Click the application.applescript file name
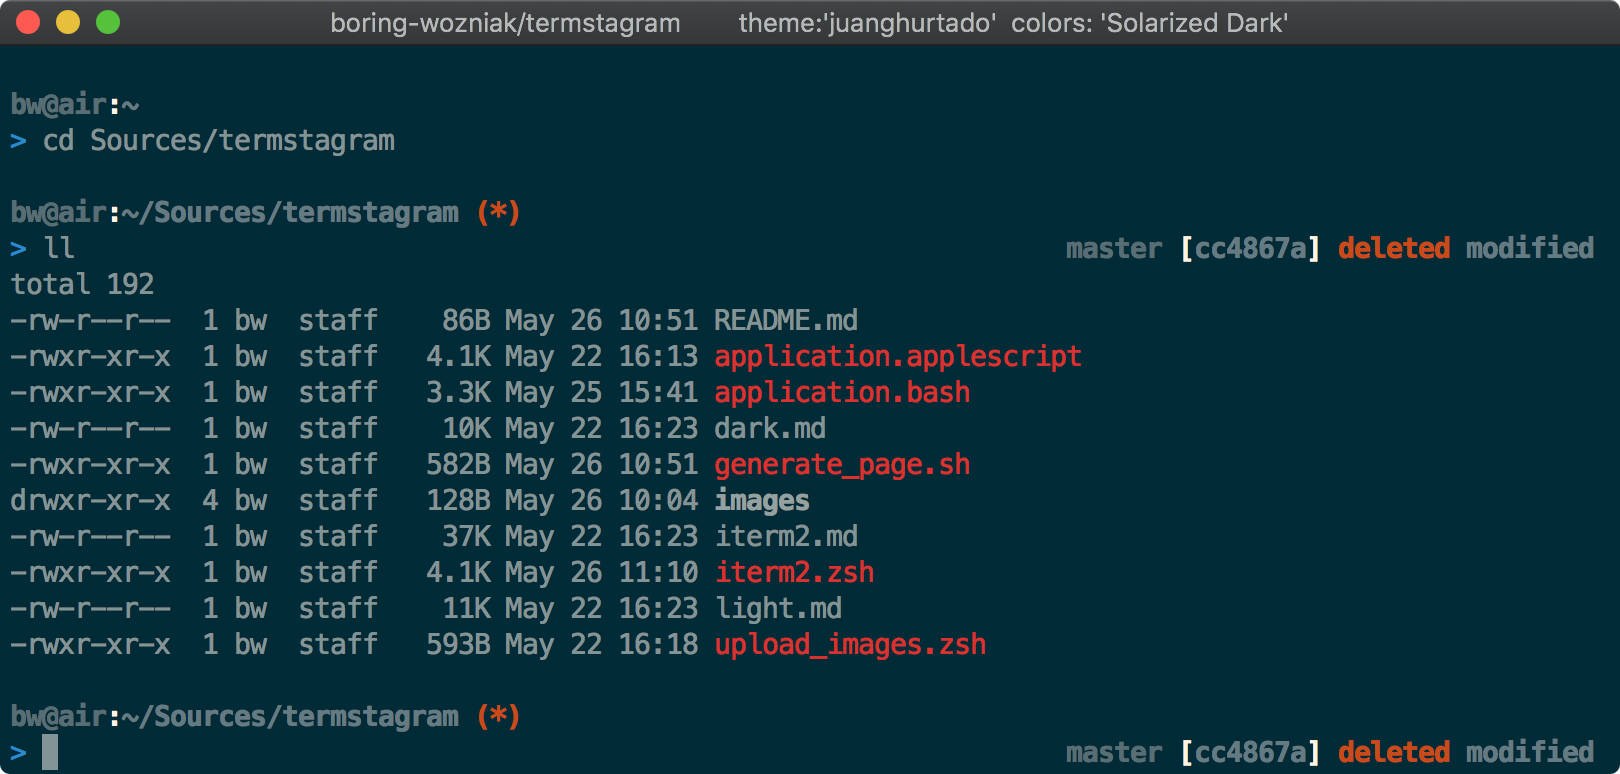 (x=897, y=356)
